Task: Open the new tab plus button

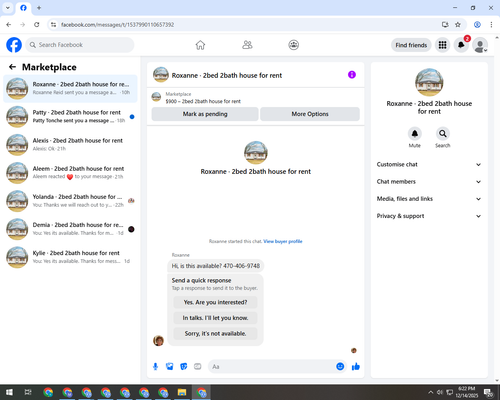Action: click(39, 8)
